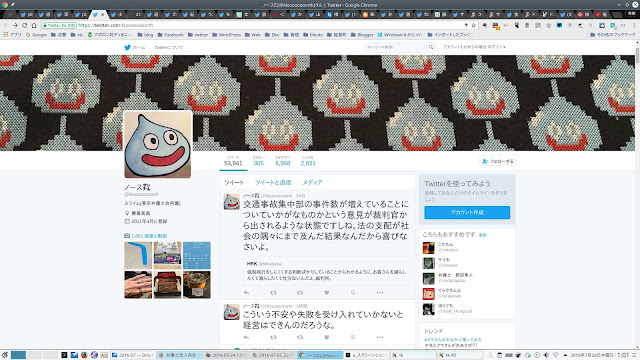The height and width of the screenshot is (360, 640).
Task: Reply to the 交通事故集中部 tweet
Action: [246, 292]
